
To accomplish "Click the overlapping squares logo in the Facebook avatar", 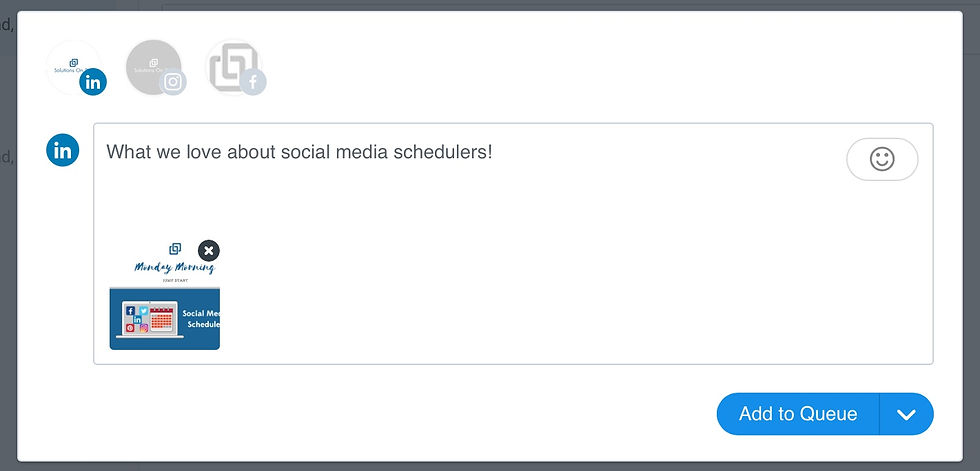I will click(228, 64).
